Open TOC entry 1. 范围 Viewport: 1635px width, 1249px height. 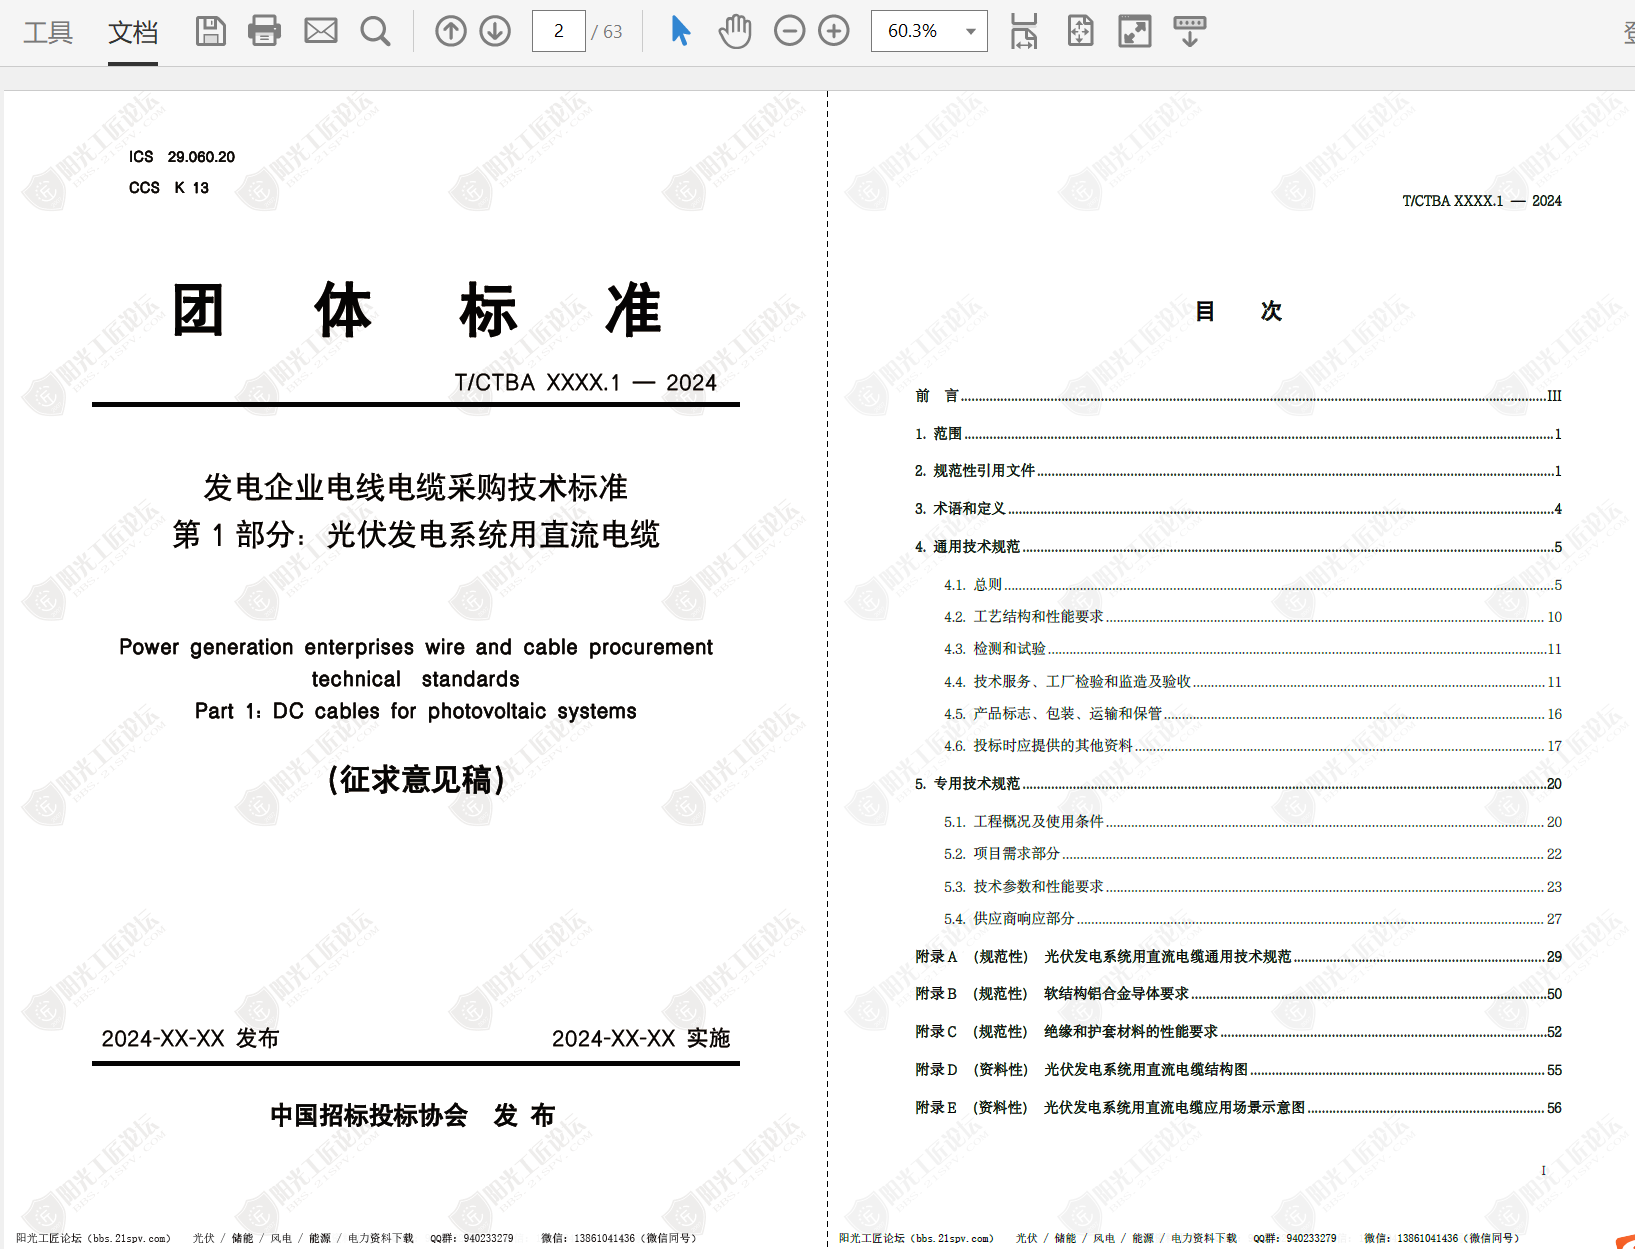[1238, 434]
